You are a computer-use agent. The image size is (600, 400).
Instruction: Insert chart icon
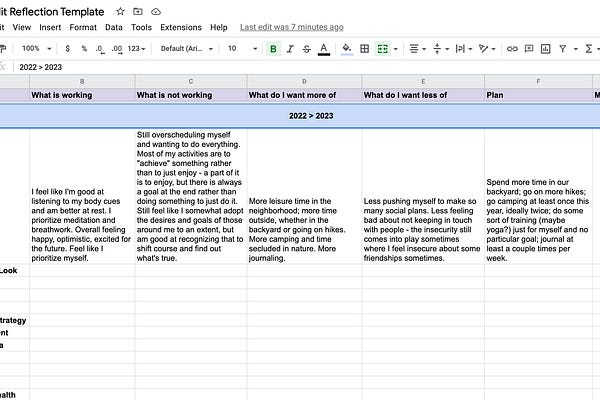(545, 49)
